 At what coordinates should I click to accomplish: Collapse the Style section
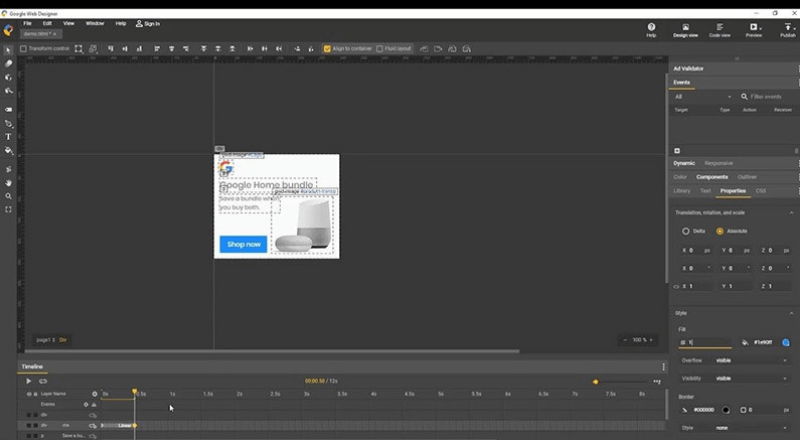coord(791,313)
